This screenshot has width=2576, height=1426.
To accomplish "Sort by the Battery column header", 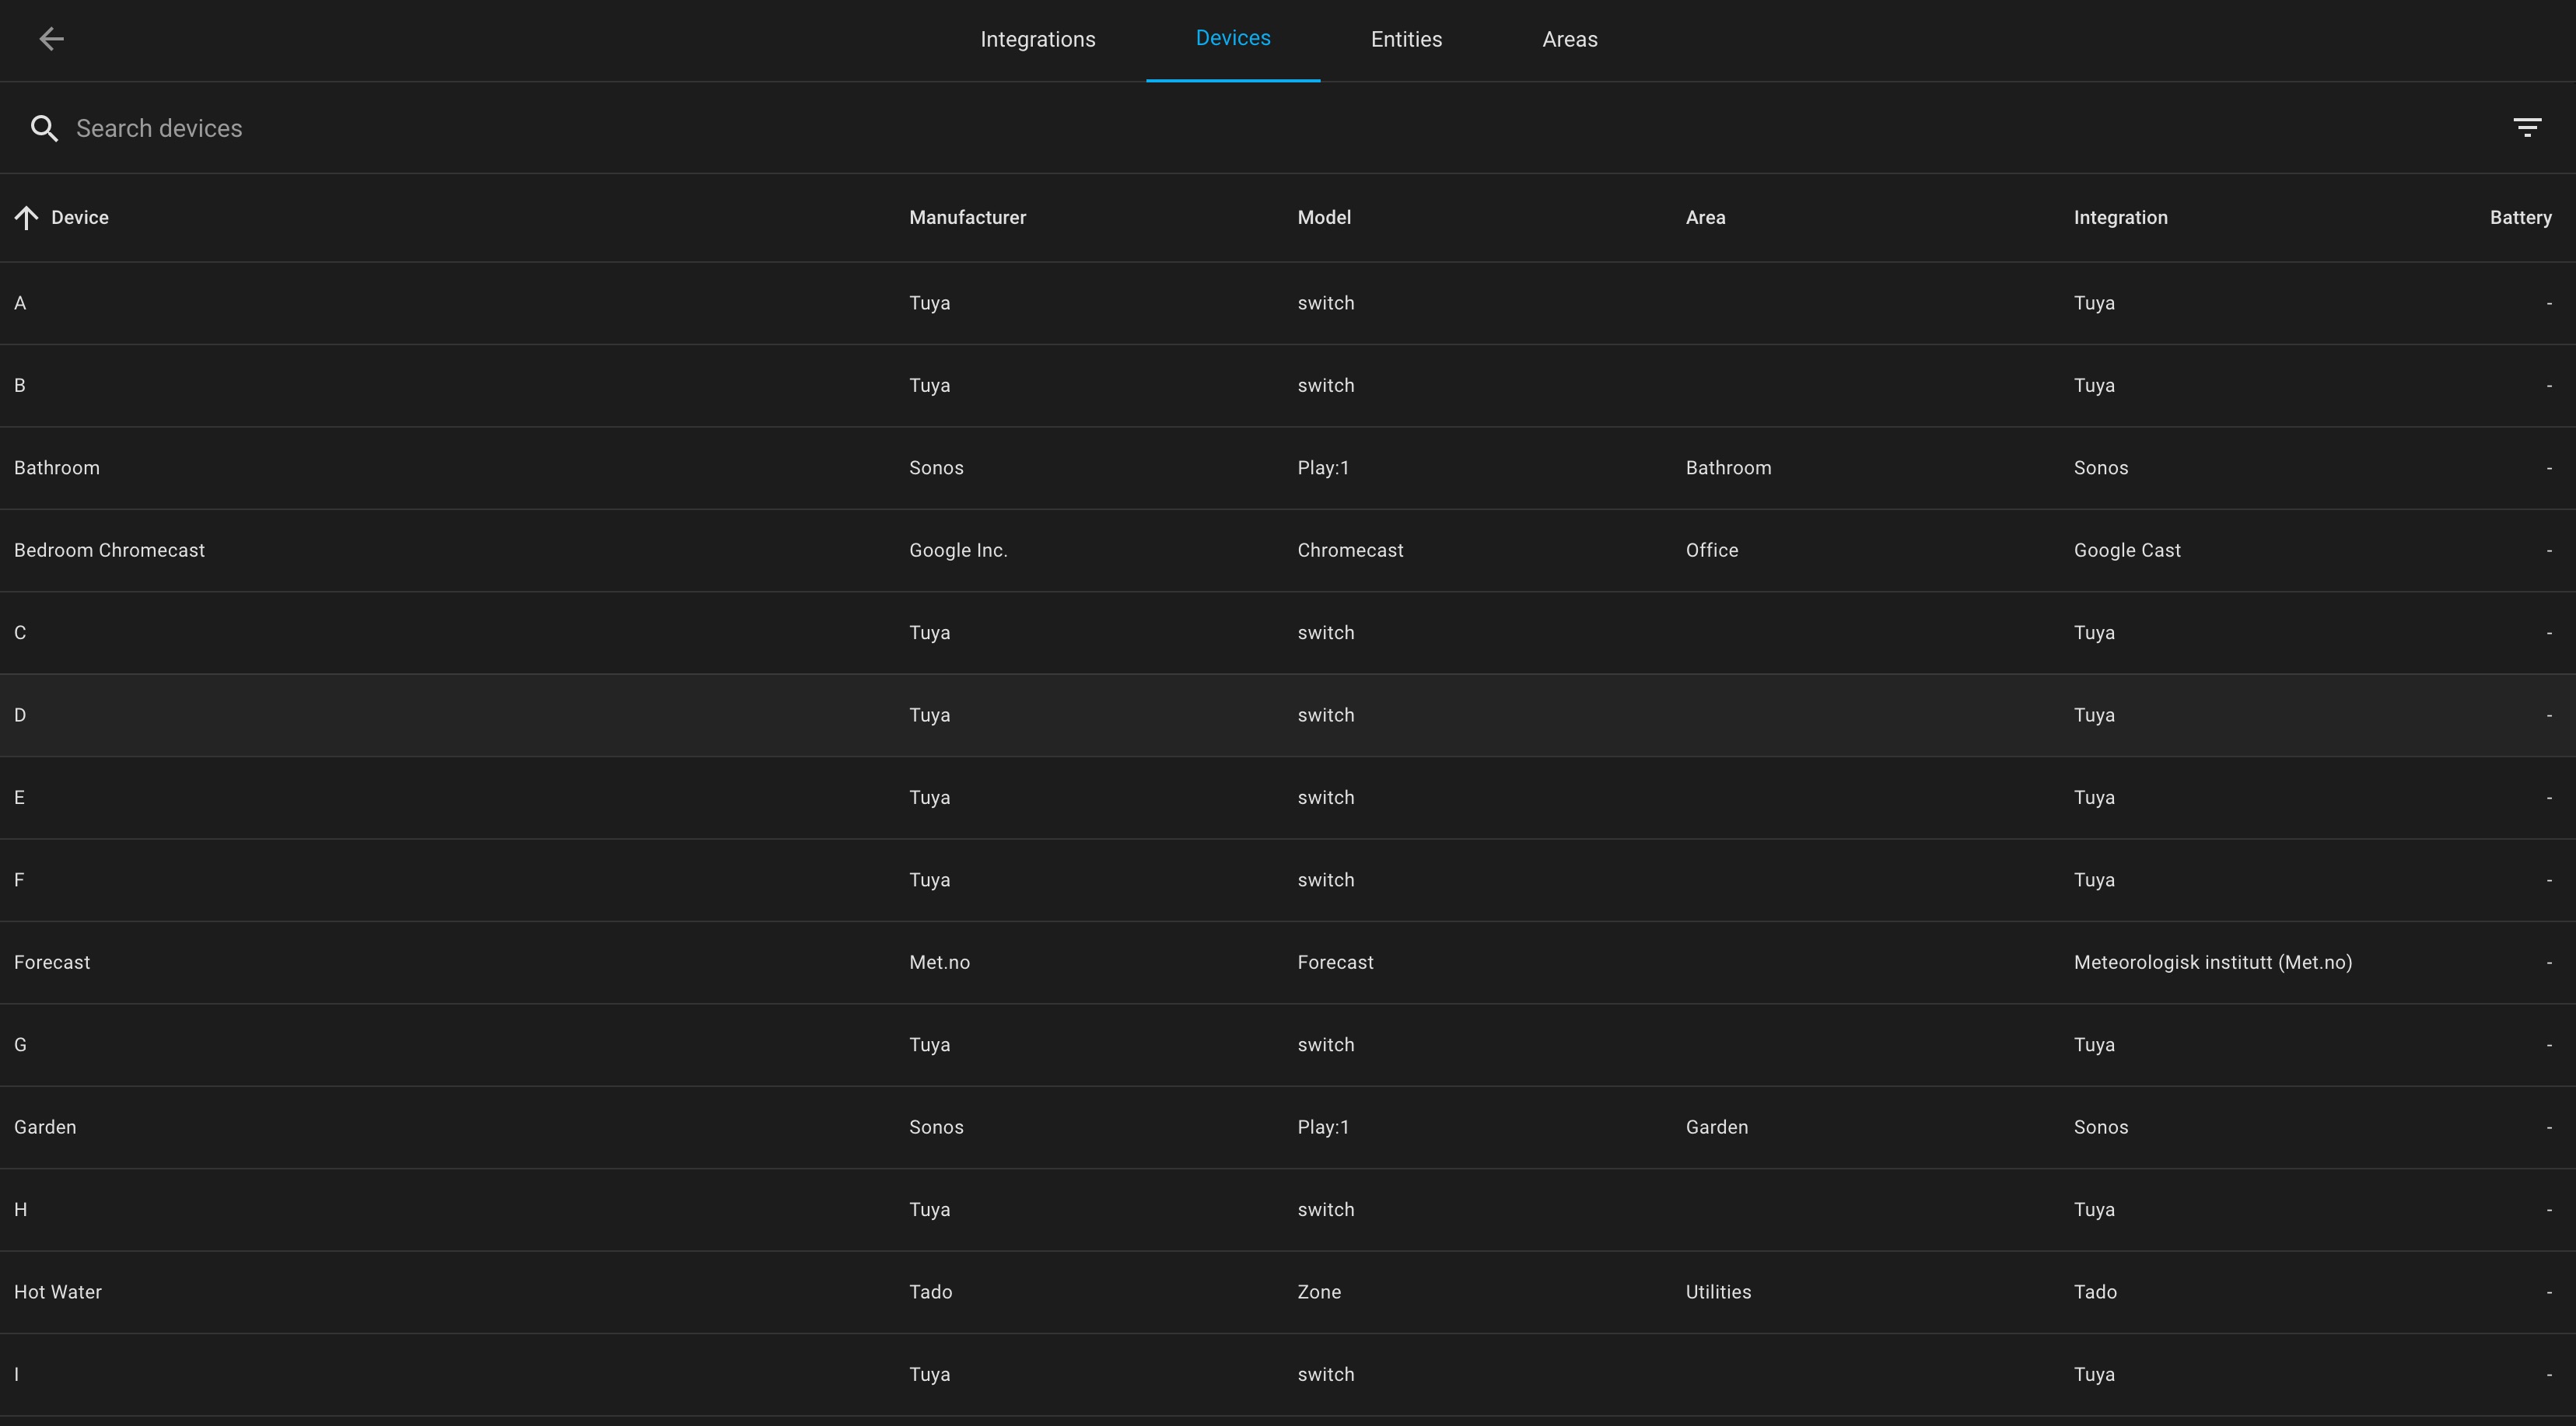I will click(x=2520, y=217).
